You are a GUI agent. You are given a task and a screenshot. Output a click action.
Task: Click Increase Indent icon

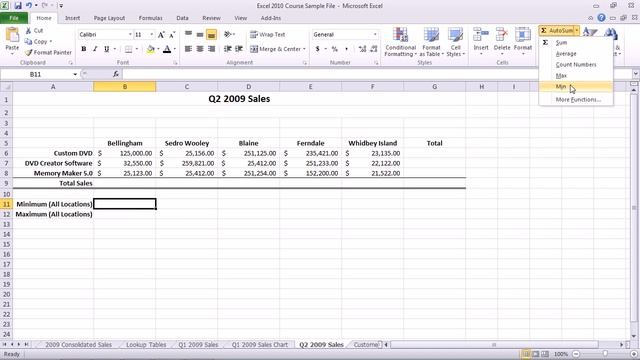[239, 49]
